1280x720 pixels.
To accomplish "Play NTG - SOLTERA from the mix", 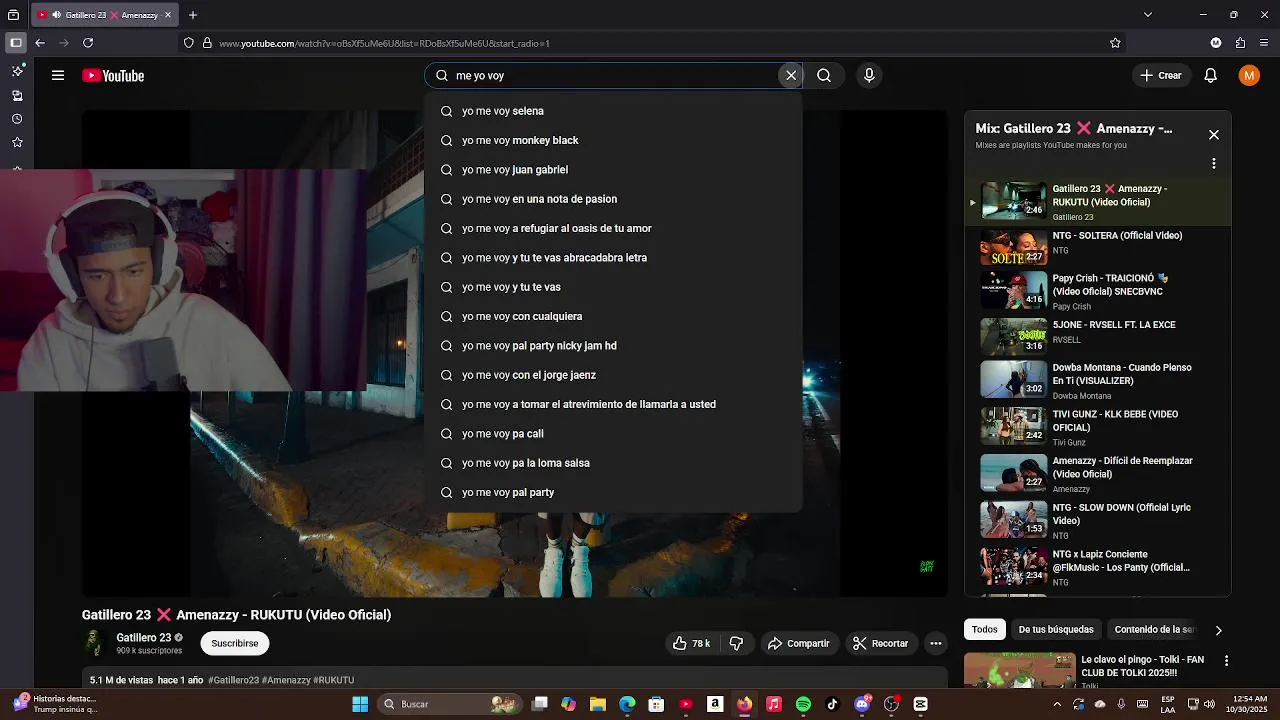I will point(1098,248).
